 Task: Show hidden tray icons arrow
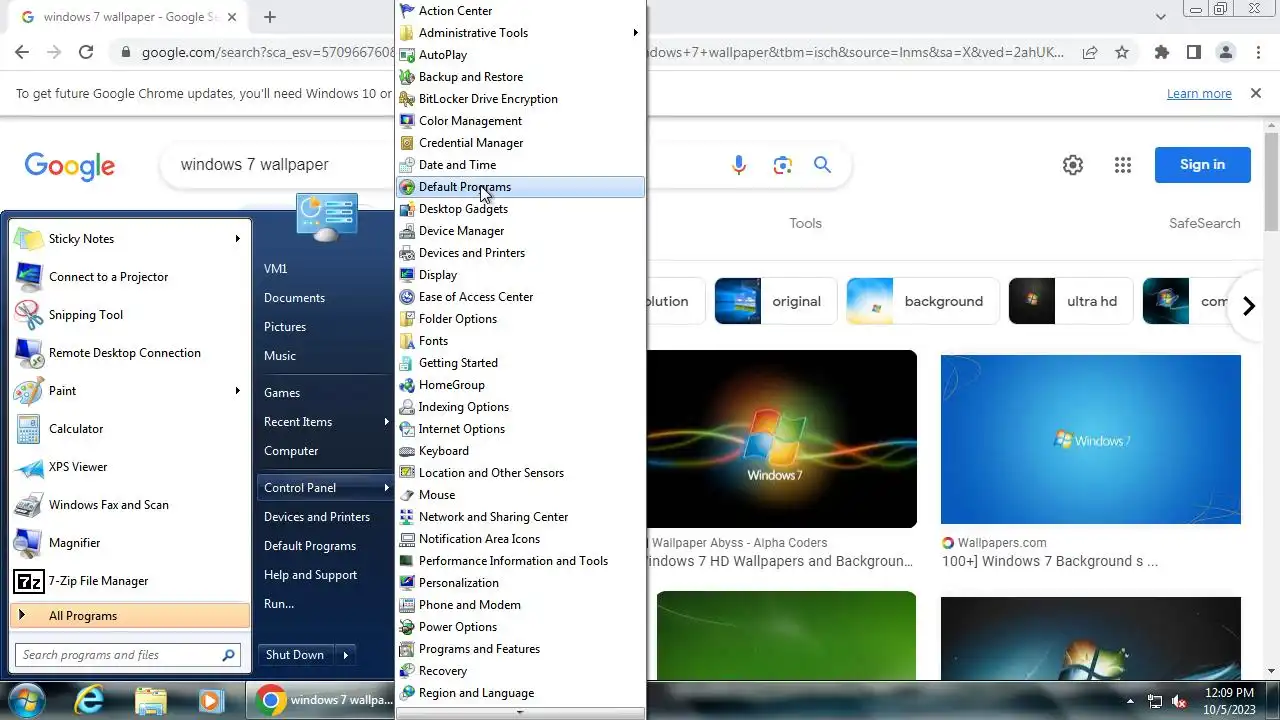[x=1131, y=701]
